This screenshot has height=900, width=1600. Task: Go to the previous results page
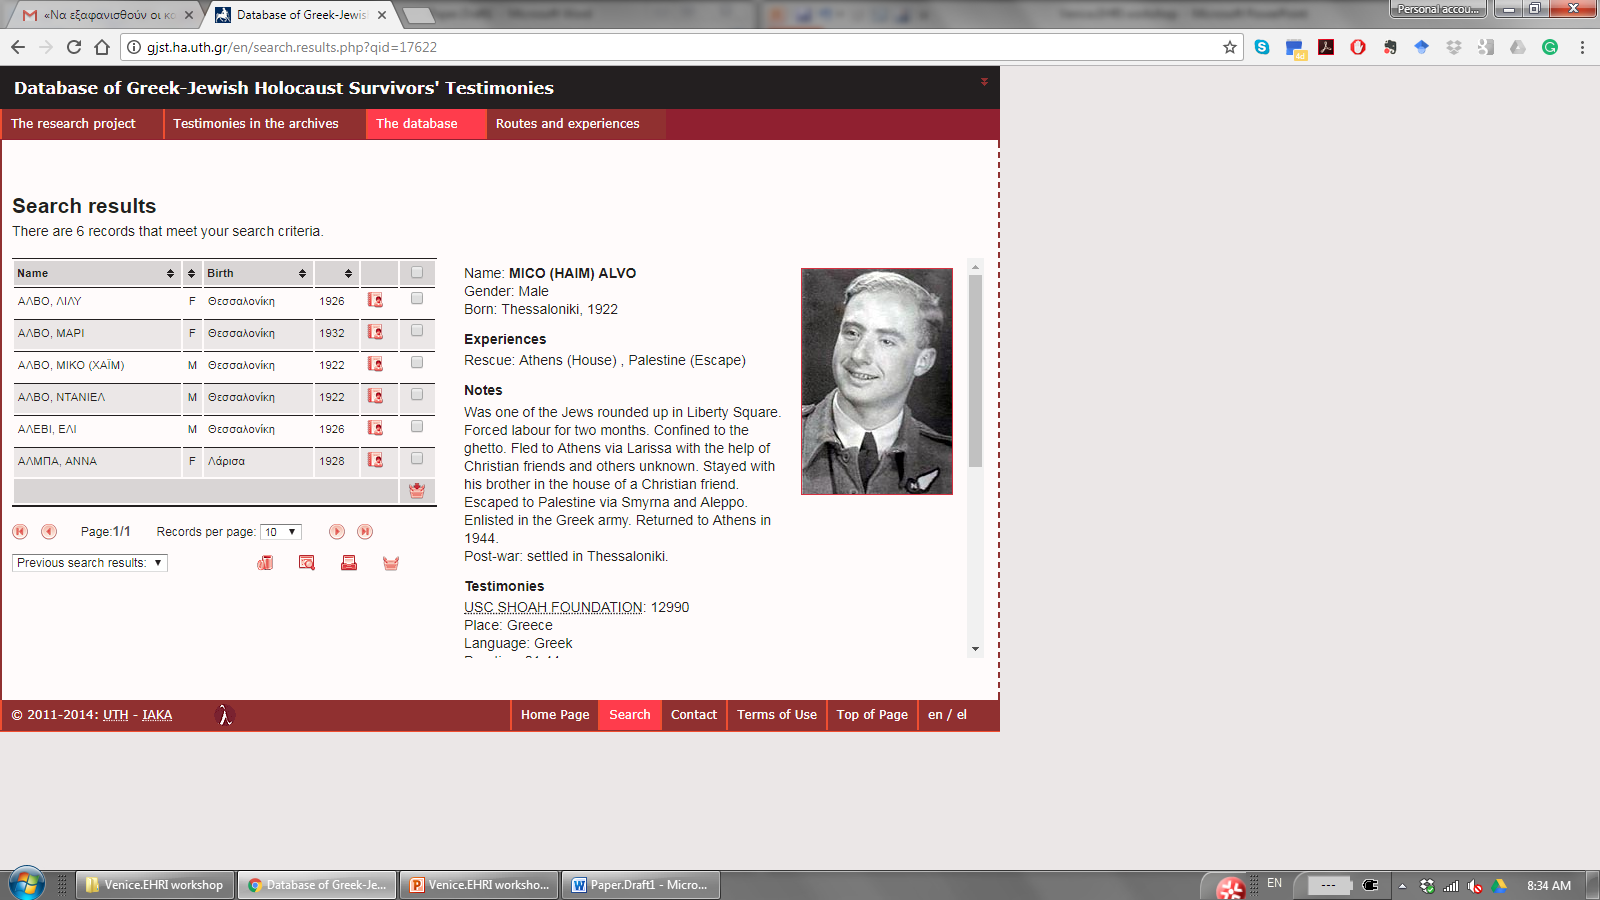[x=49, y=532]
